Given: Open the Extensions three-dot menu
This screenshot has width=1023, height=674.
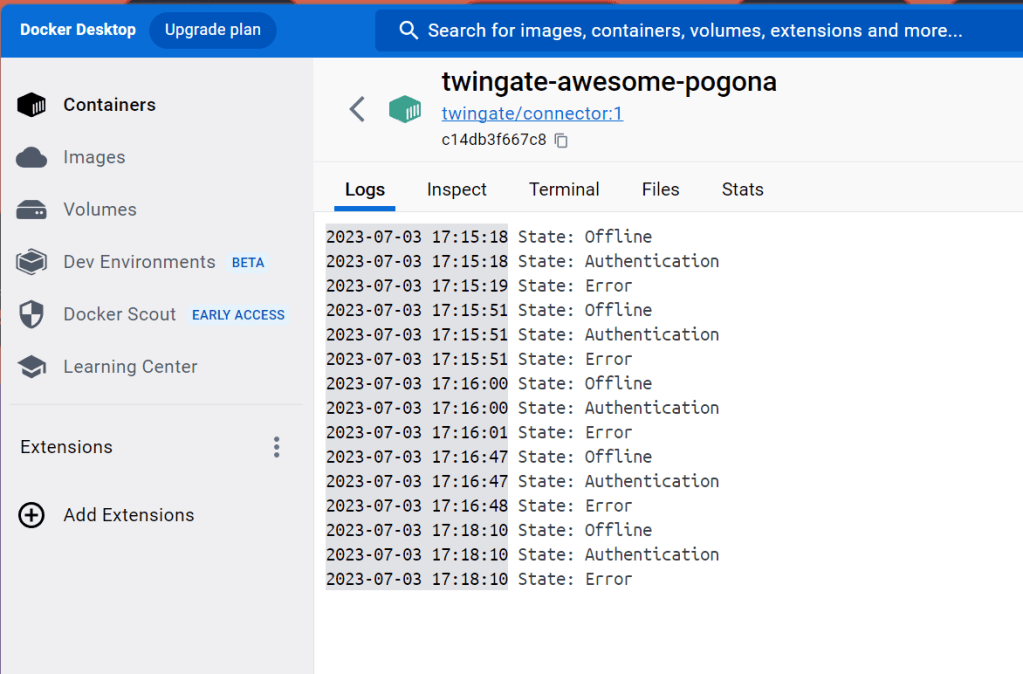Looking at the screenshot, I should [277, 447].
